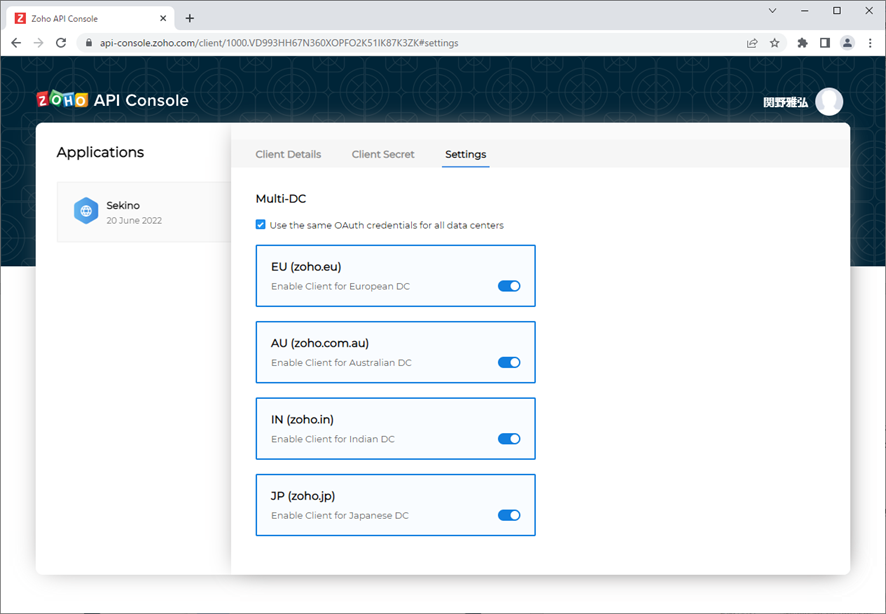The image size is (886, 614).
Task: Click the Sekino application globe icon
Action: pyautogui.click(x=86, y=211)
